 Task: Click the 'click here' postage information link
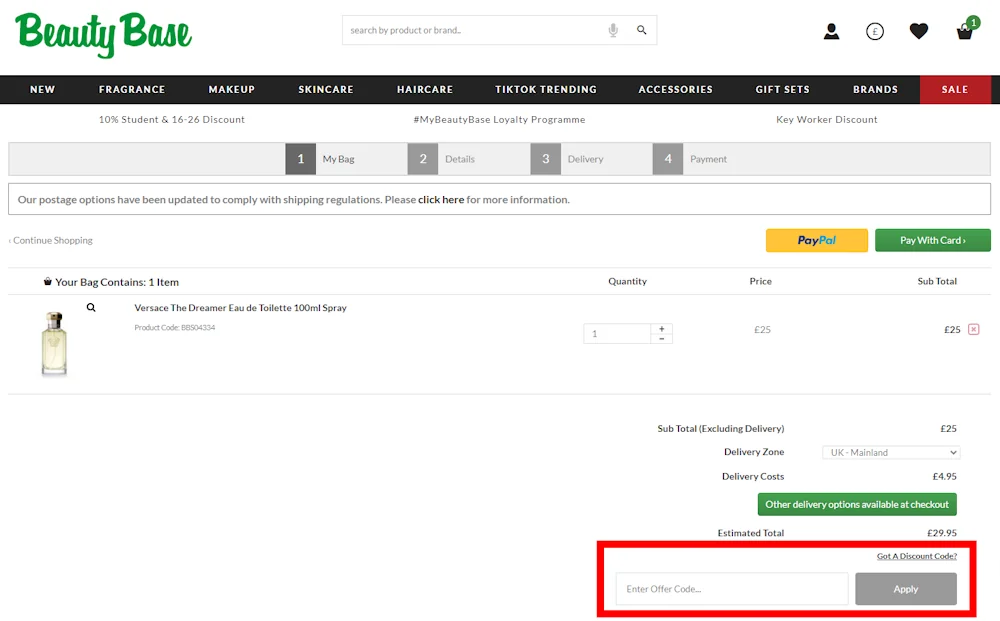tap(441, 200)
